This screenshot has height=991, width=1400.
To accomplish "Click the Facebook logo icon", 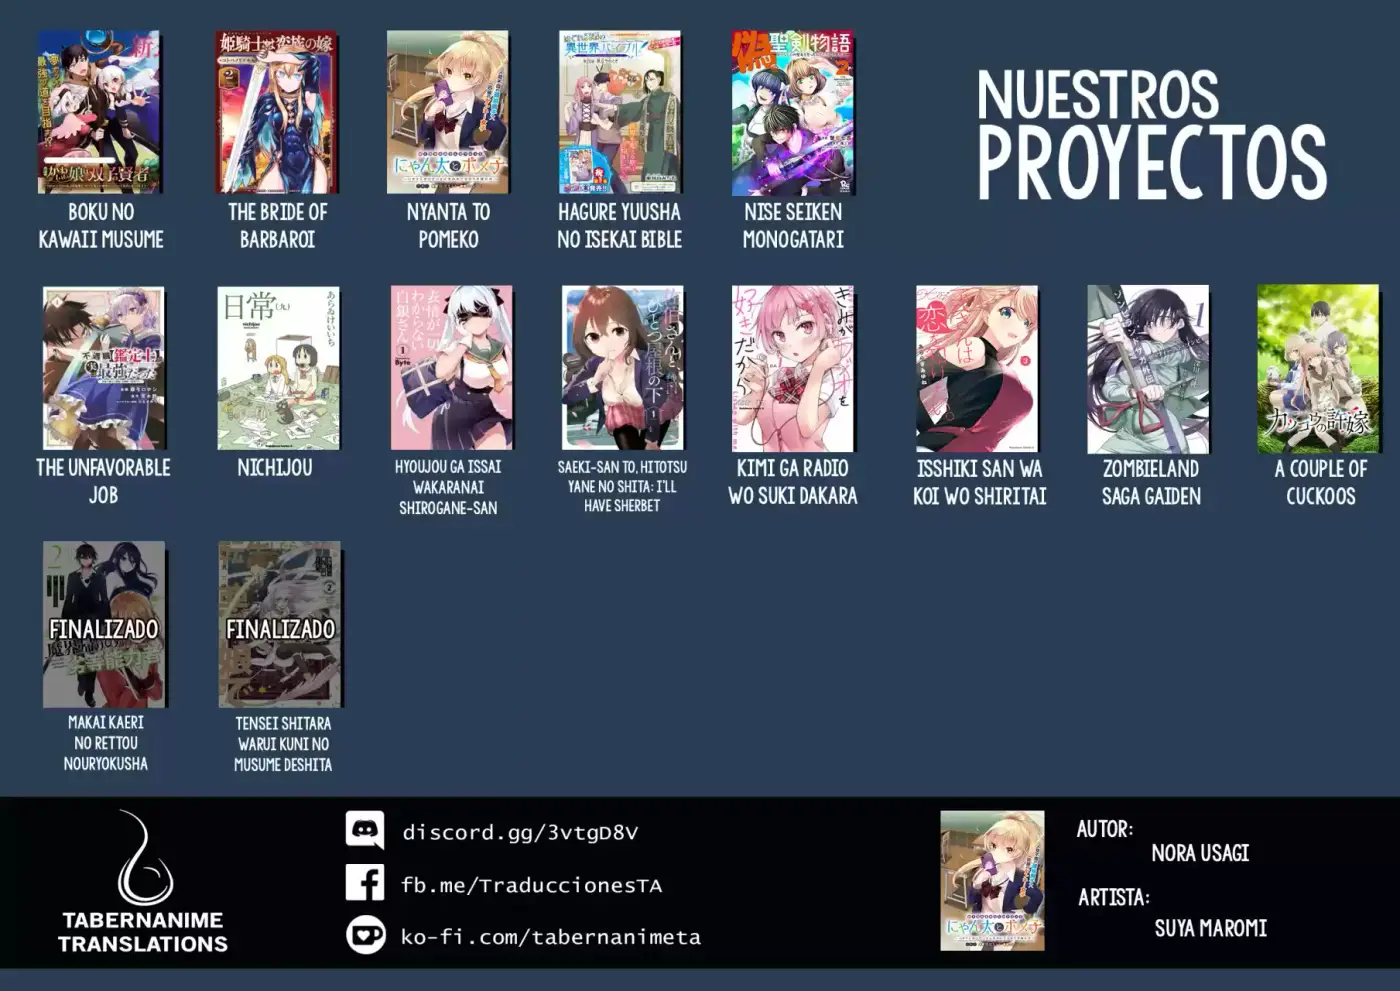I will pyautogui.click(x=365, y=883).
